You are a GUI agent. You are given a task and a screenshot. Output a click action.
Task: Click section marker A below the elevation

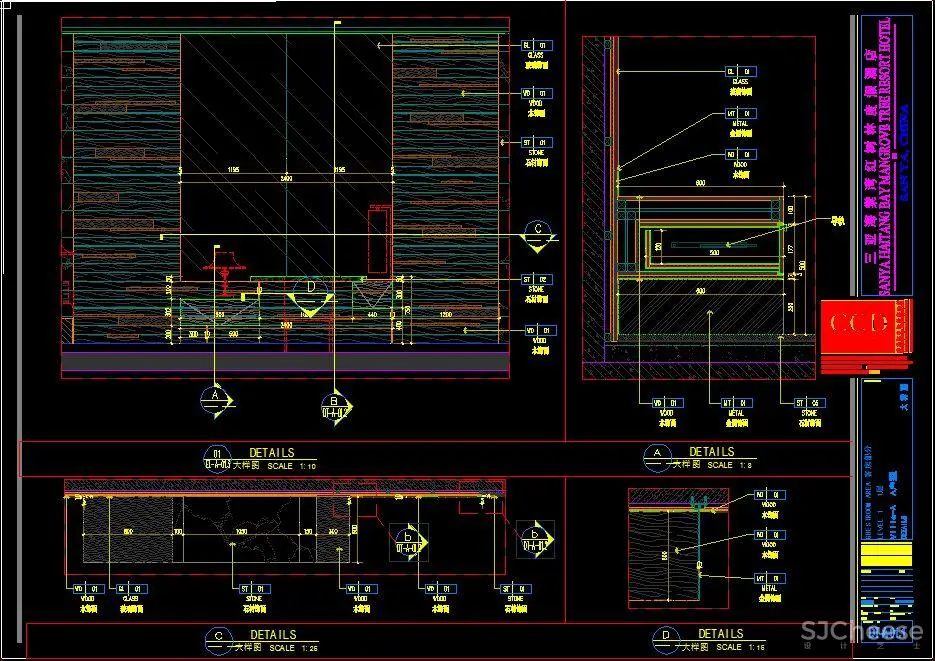pos(215,399)
